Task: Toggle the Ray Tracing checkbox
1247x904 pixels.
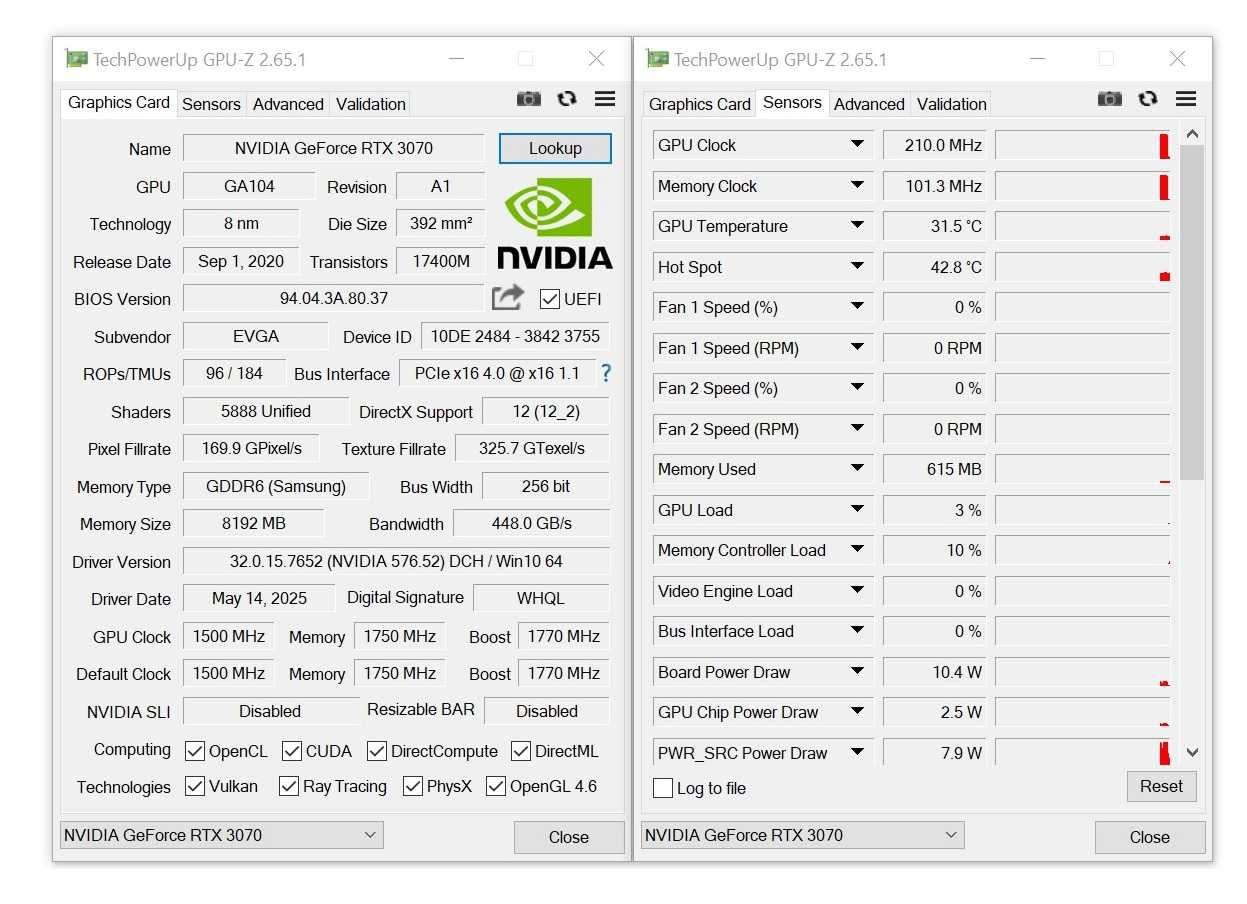Action: [x=289, y=786]
